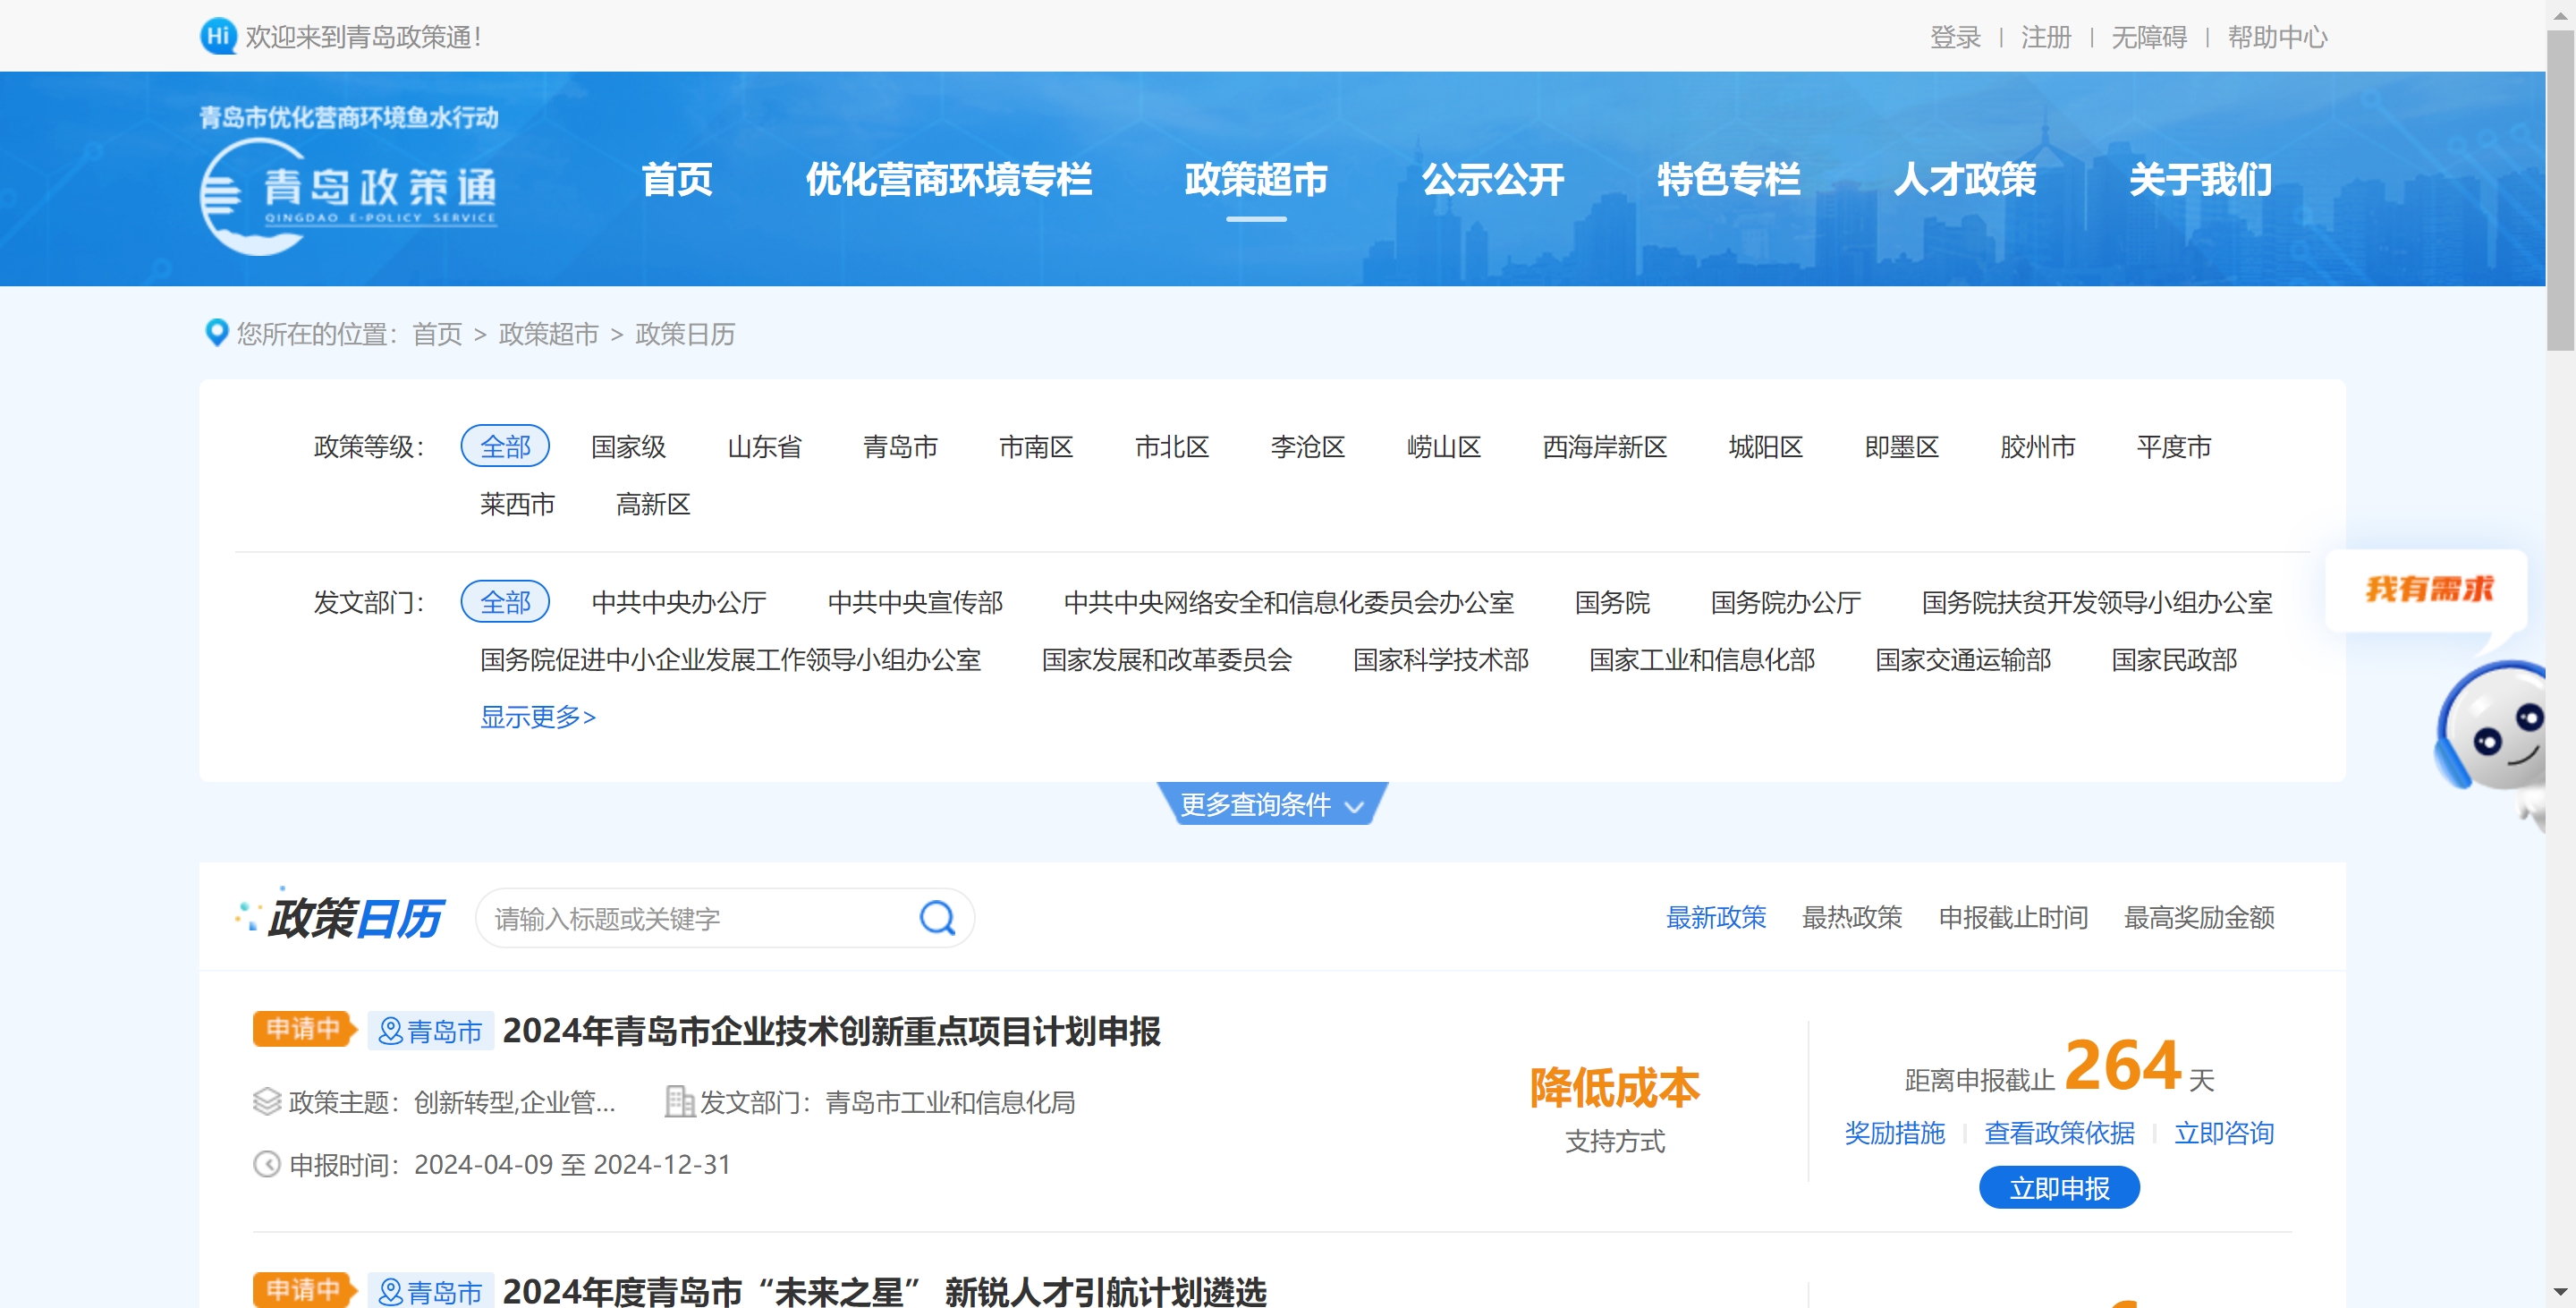Select 国家工业和信息化部 department filter
2576x1308 pixels.
[1701, 659]
